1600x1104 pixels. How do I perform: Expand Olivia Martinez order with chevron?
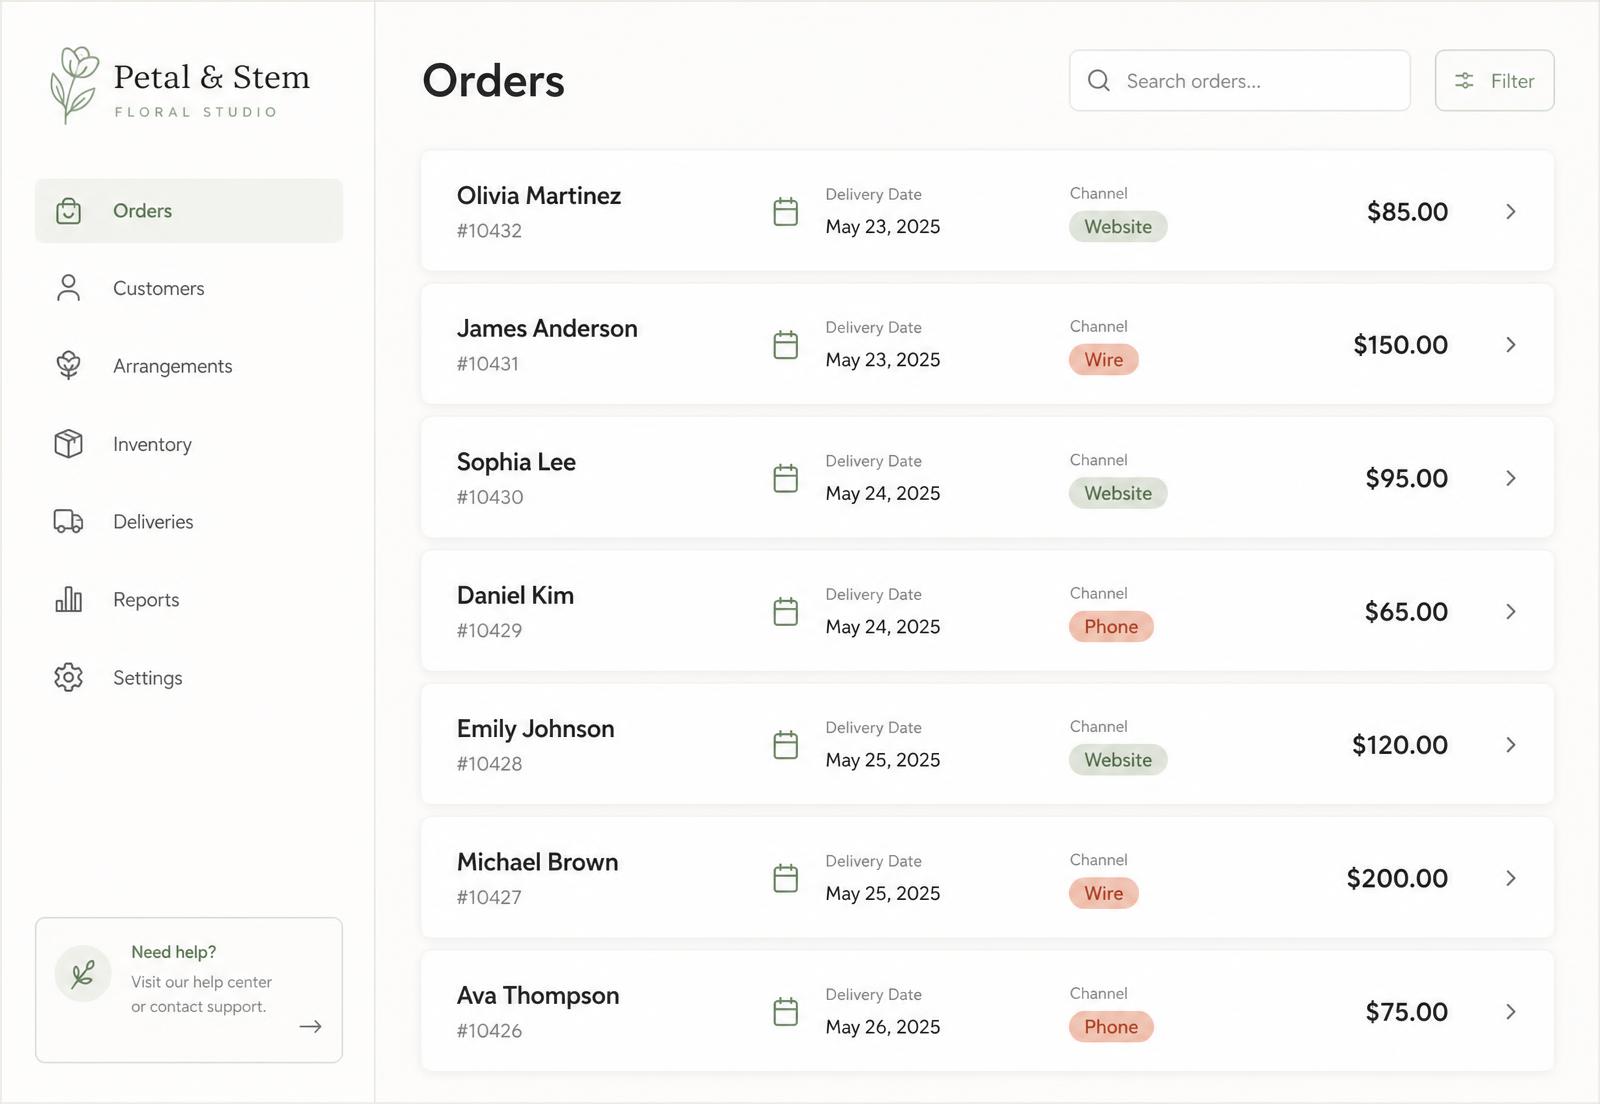pos(1510,212)
